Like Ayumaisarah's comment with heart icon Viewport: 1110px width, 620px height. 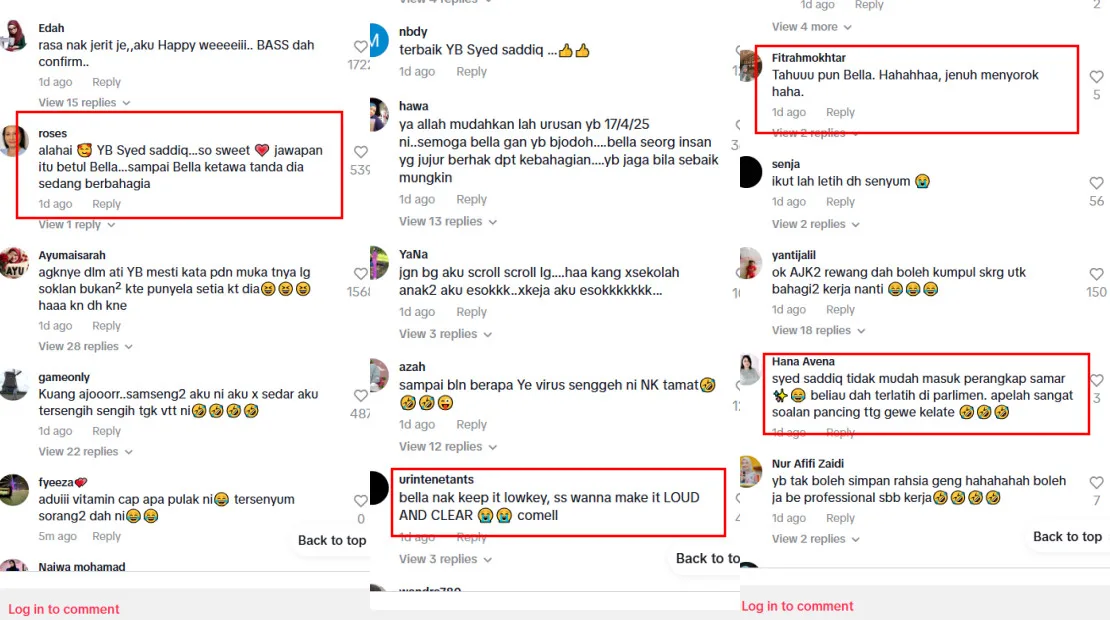(361, 273)
